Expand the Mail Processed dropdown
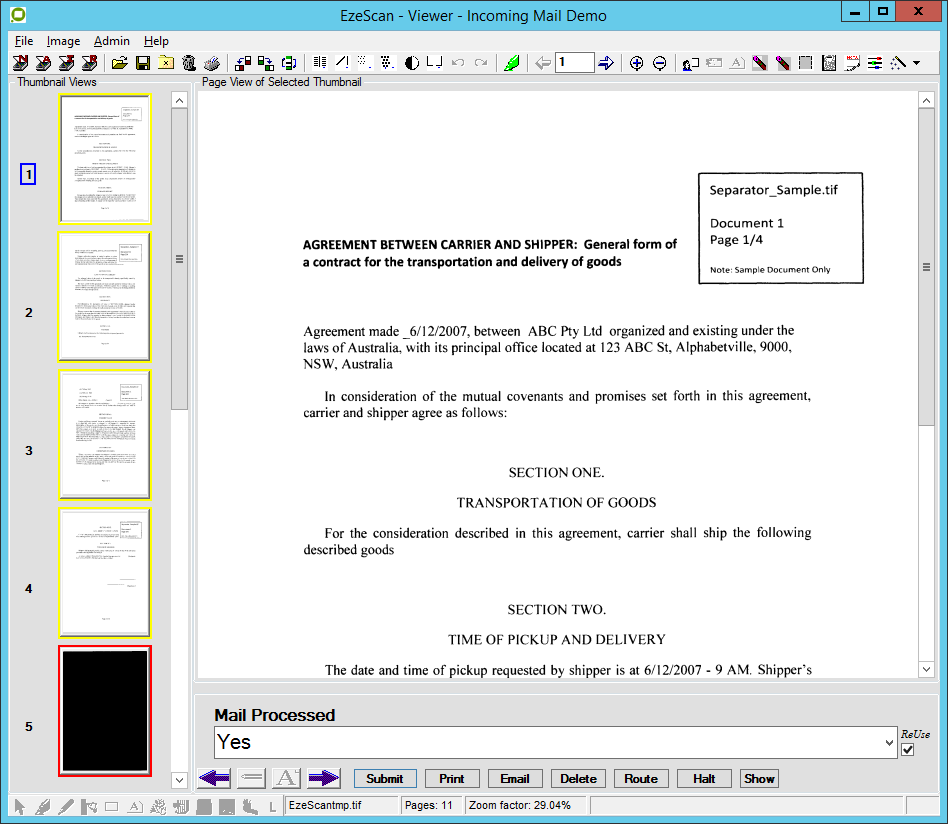The image size is (948, 824). point(888,742)
